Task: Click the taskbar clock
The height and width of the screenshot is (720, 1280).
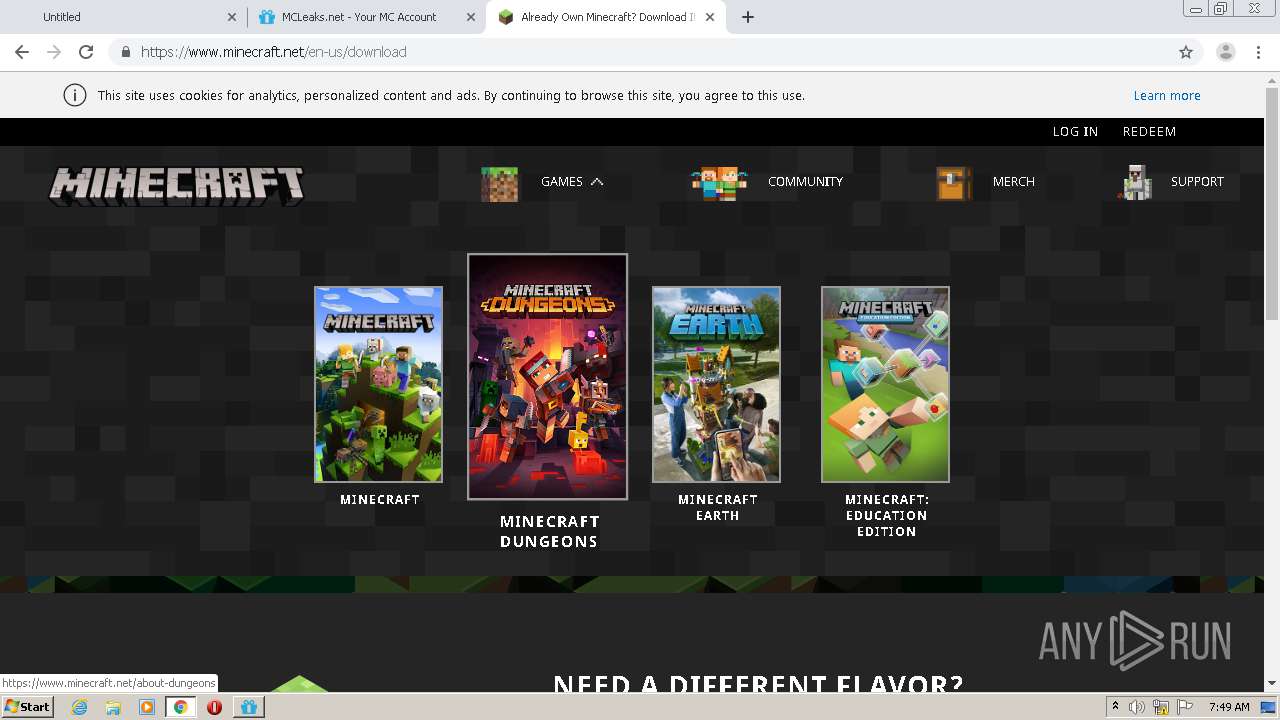Action: pos(1229,707)
